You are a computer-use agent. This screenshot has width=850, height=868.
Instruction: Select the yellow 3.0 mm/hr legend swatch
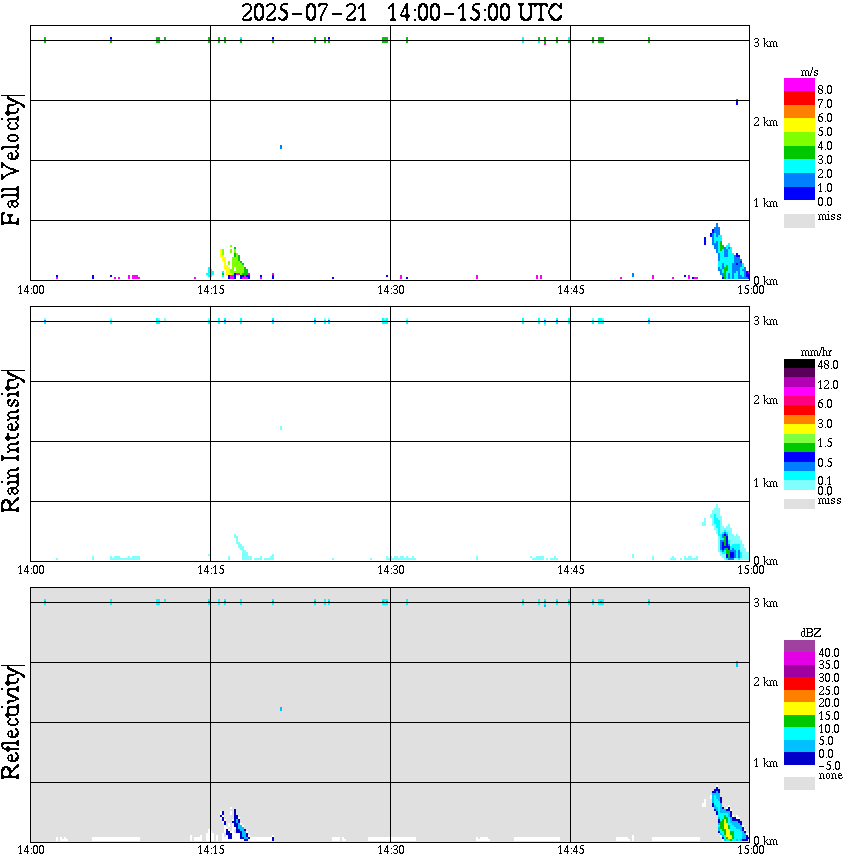pyautogui.click(x=799, y=429)
